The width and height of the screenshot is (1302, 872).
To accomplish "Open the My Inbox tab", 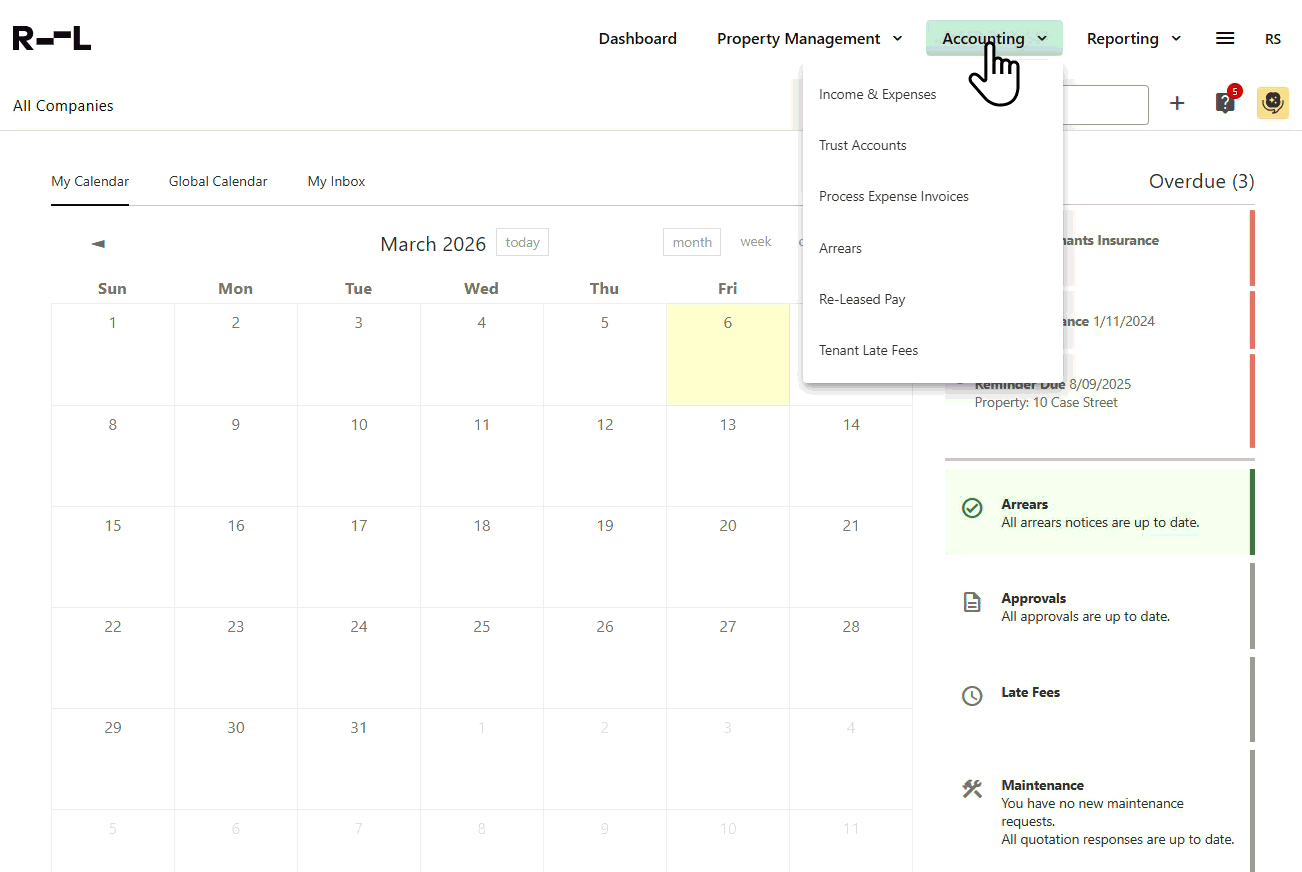I will point(336,181).
